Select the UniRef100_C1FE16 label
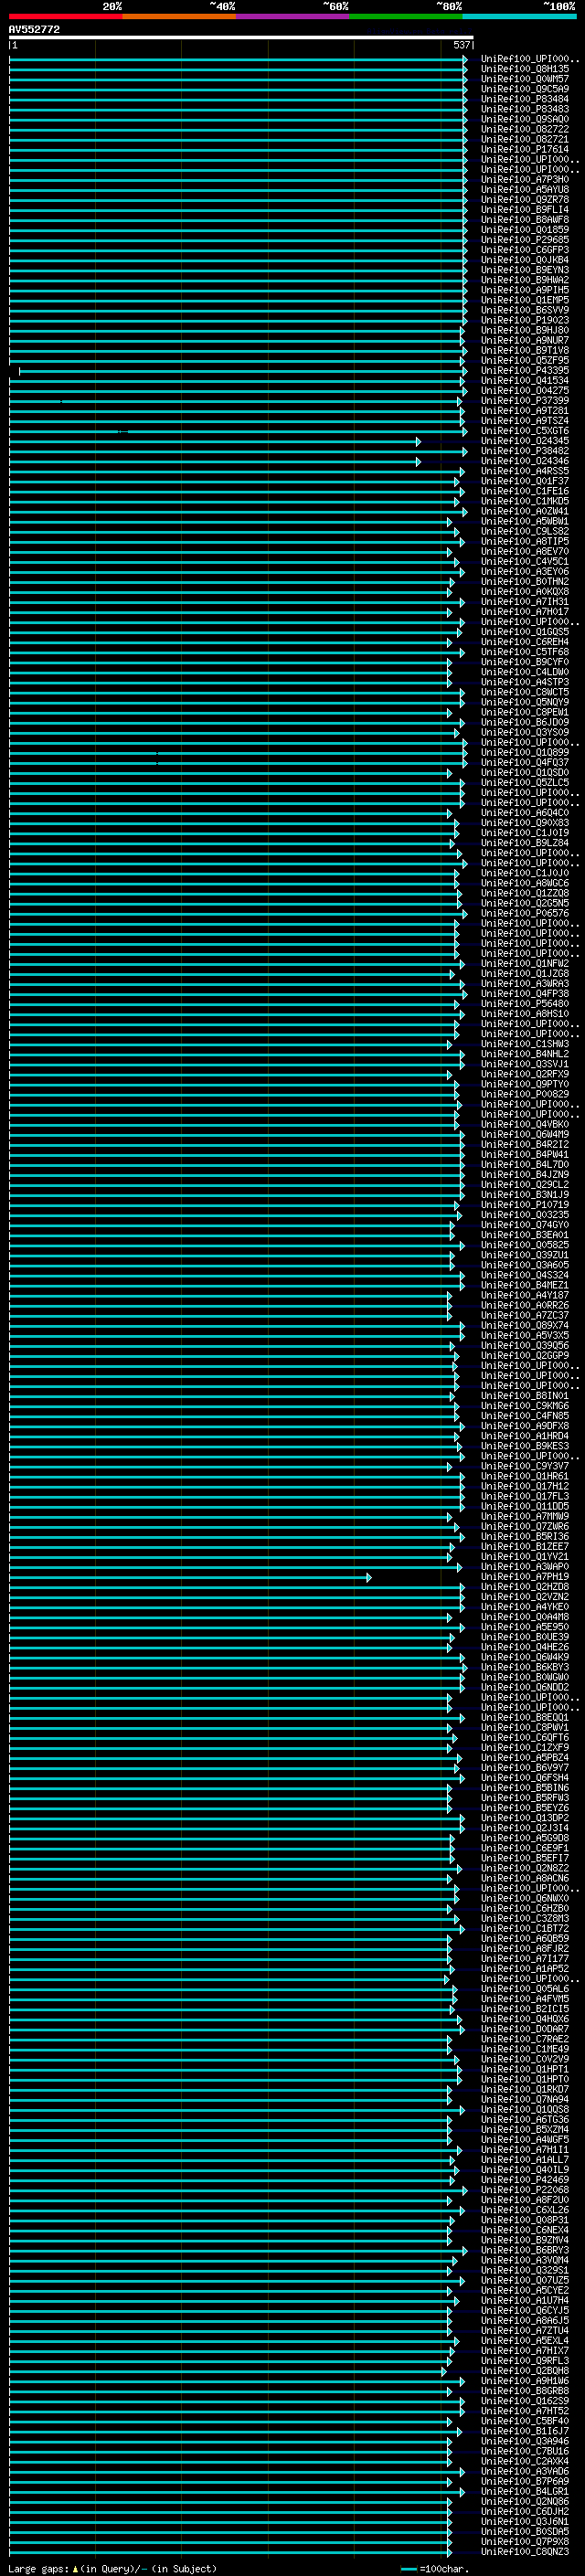The image size is (585, 2576). pos(524,491)
